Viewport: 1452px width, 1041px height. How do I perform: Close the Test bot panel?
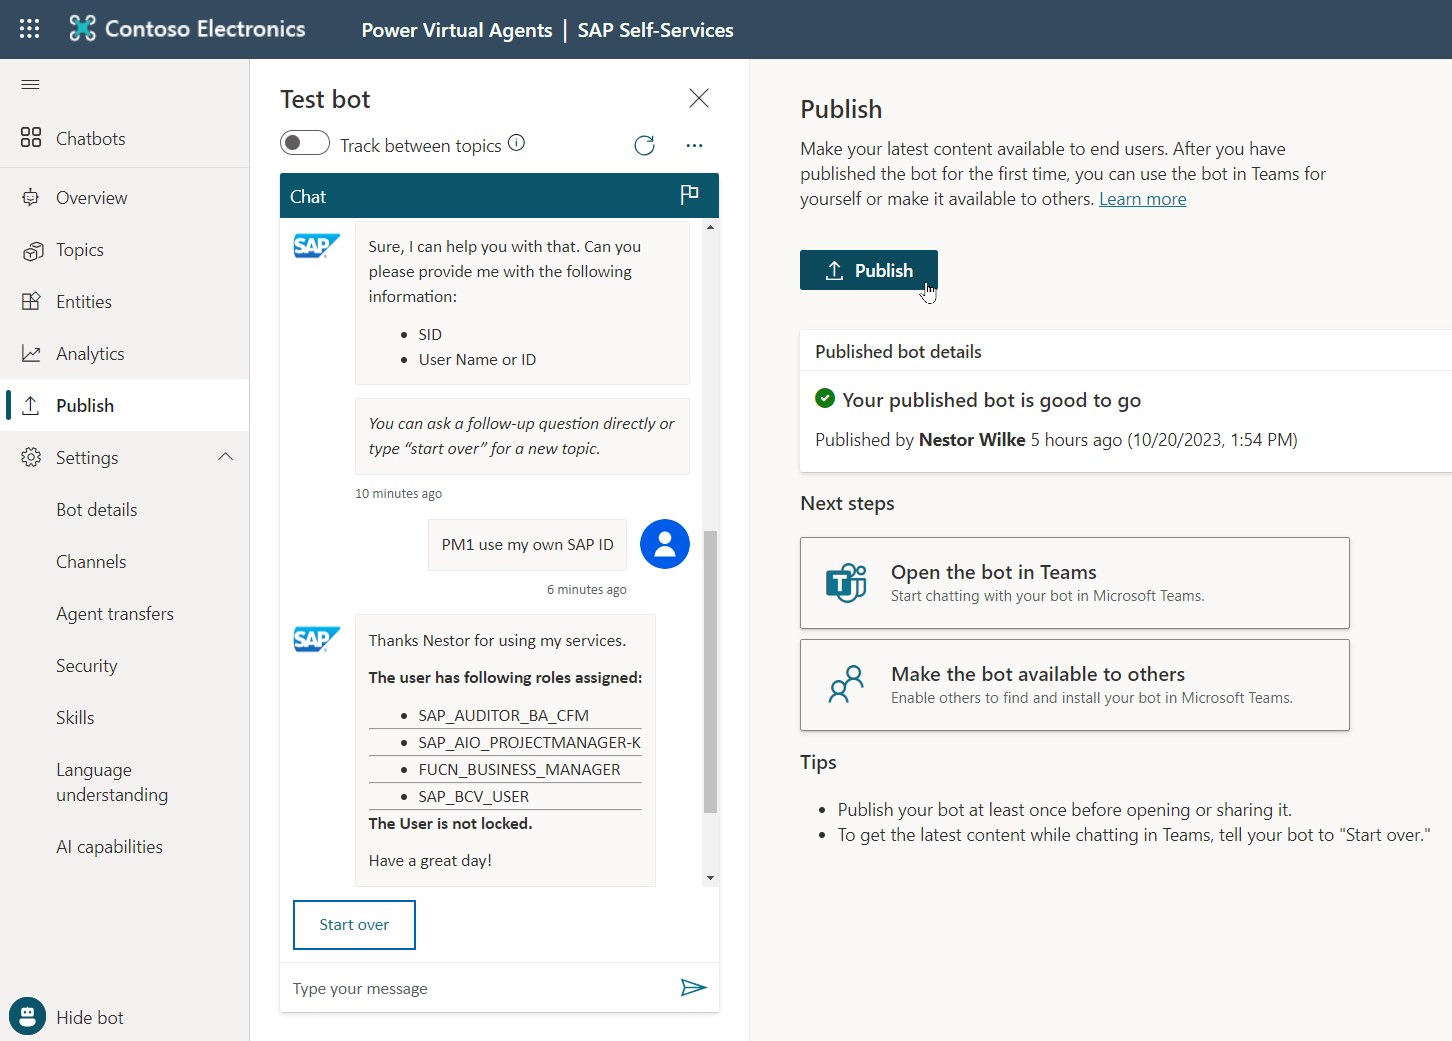pyautogui.click(x=699, y=98)
